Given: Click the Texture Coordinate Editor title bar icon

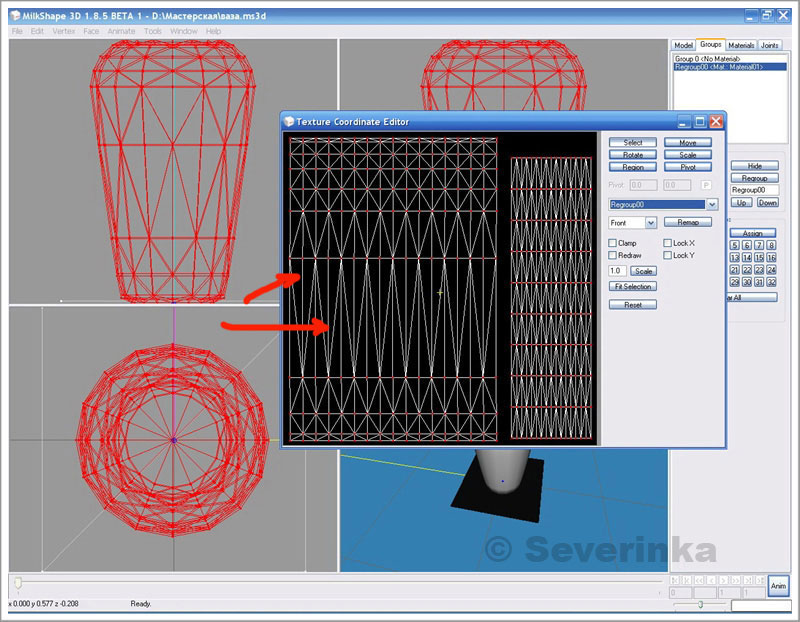Looking at the screenshot, I should click(289, 122).
